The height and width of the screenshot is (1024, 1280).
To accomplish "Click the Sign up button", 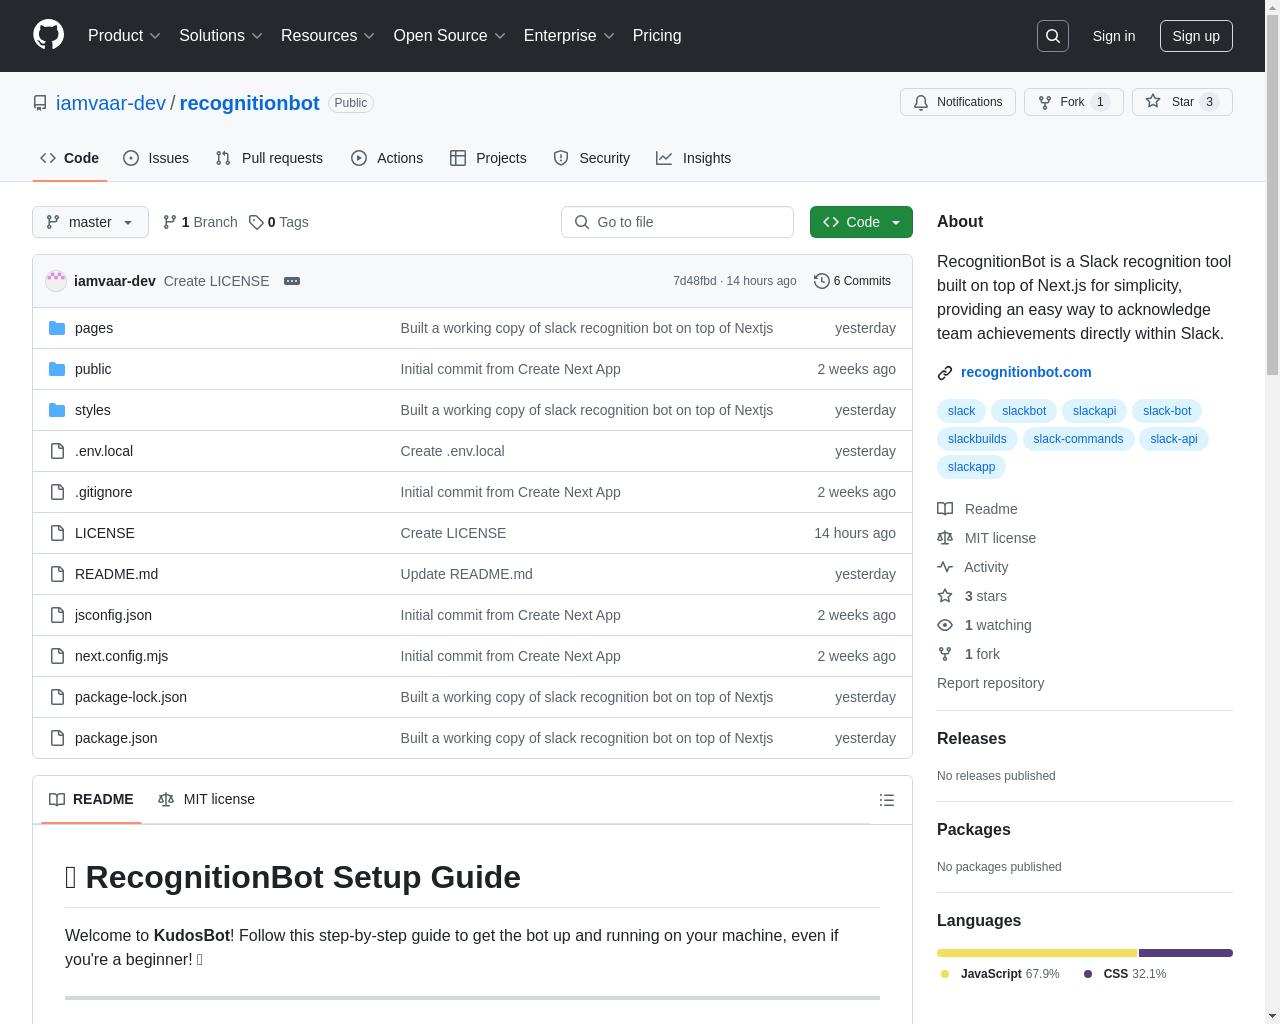I will (x=1196, y=36).
